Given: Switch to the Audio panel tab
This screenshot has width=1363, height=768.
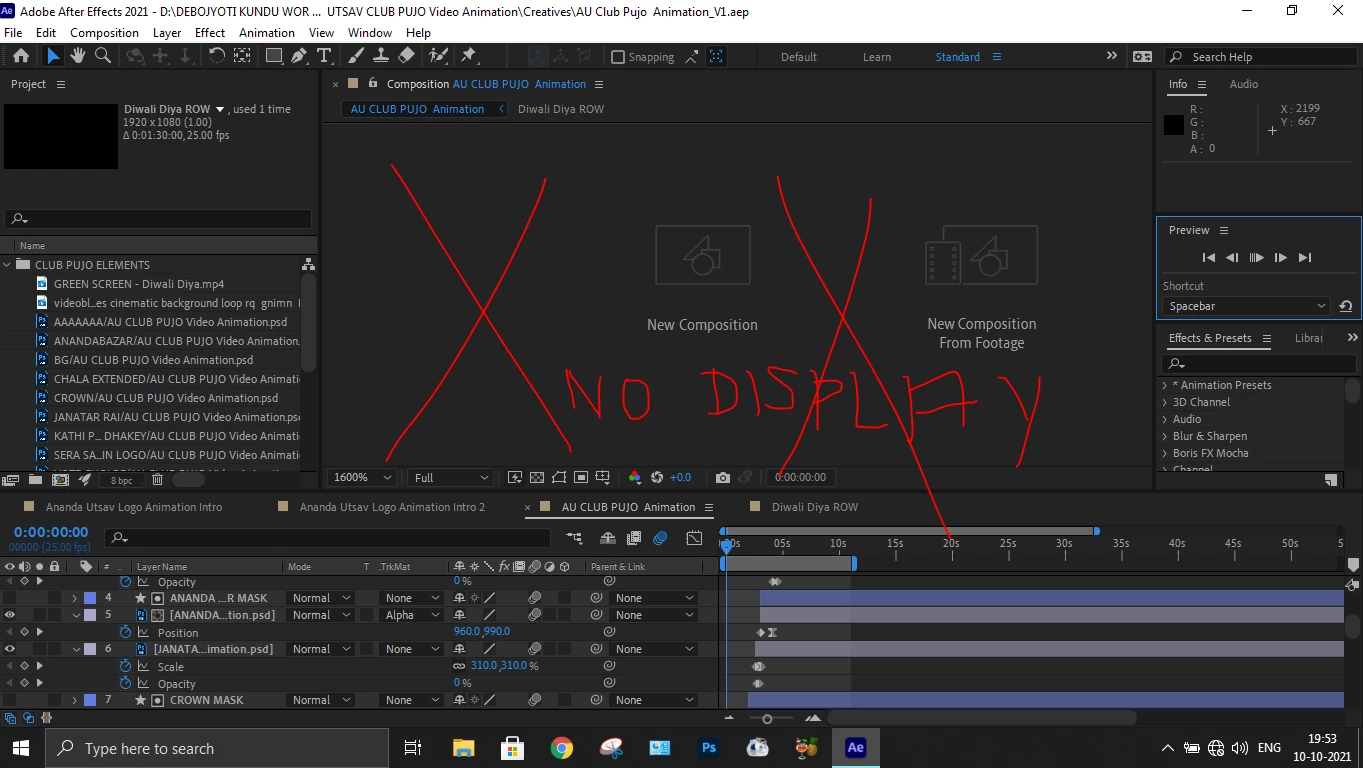Looking at the screenshot, I should coord(1244,84).
